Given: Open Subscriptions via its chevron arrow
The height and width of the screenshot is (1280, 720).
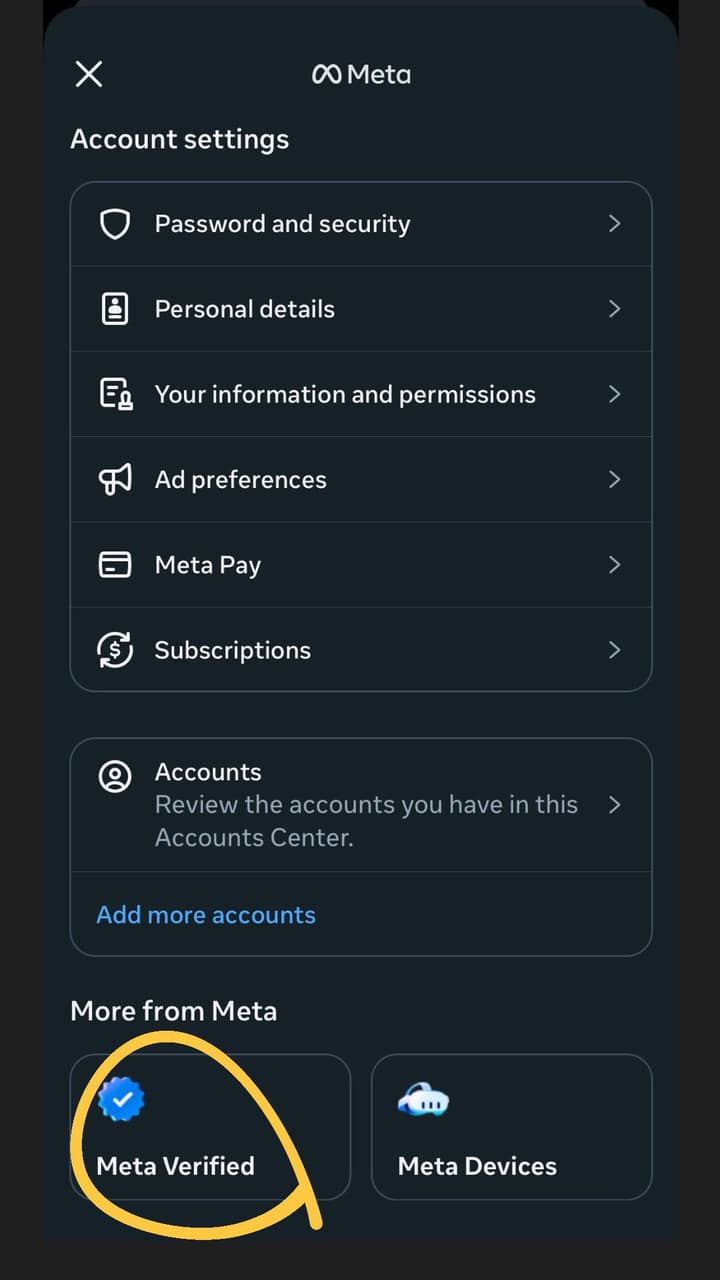Looking at the screenshot, I should [615, 650].
